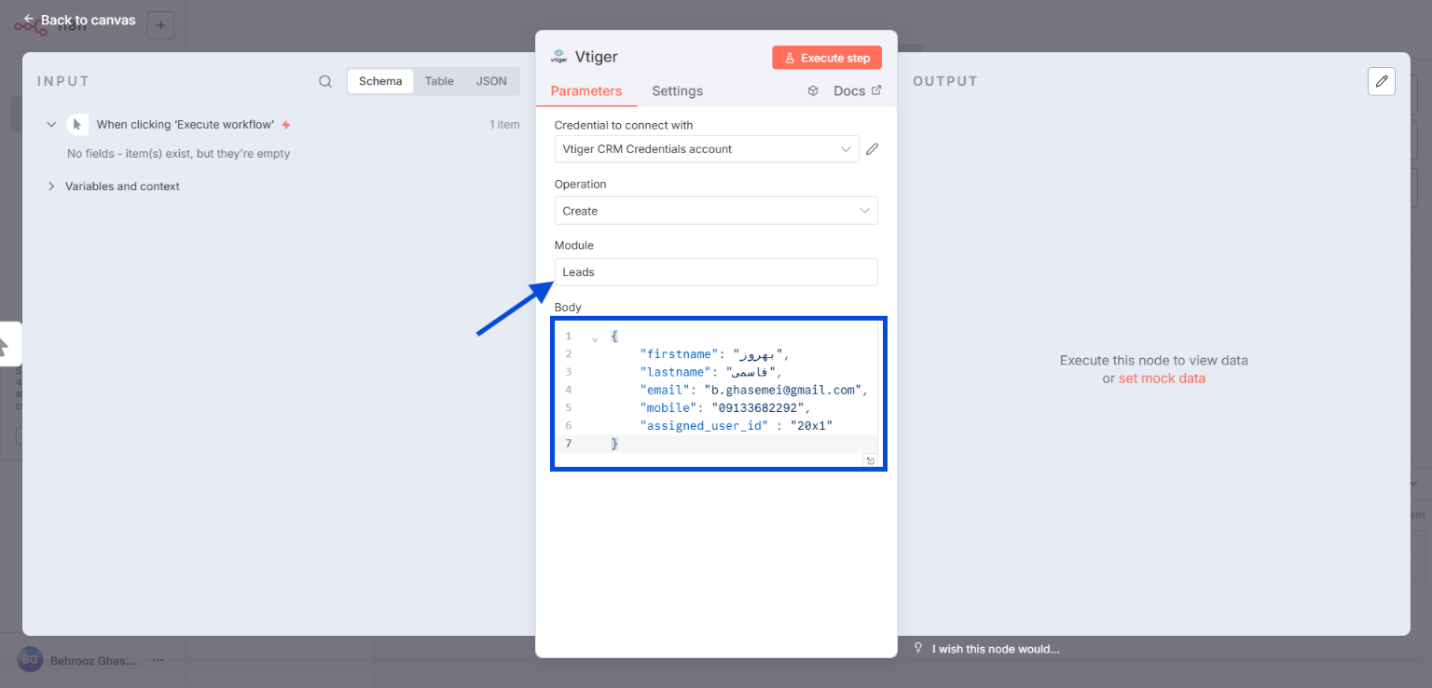Click the lightbulb feedback icon

(x=918, y=649)
